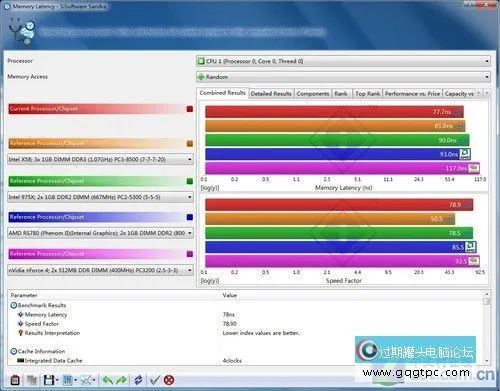Click the green icon in Memory Access combo
This screenshot has width=500, height=391.
(201, 77)
